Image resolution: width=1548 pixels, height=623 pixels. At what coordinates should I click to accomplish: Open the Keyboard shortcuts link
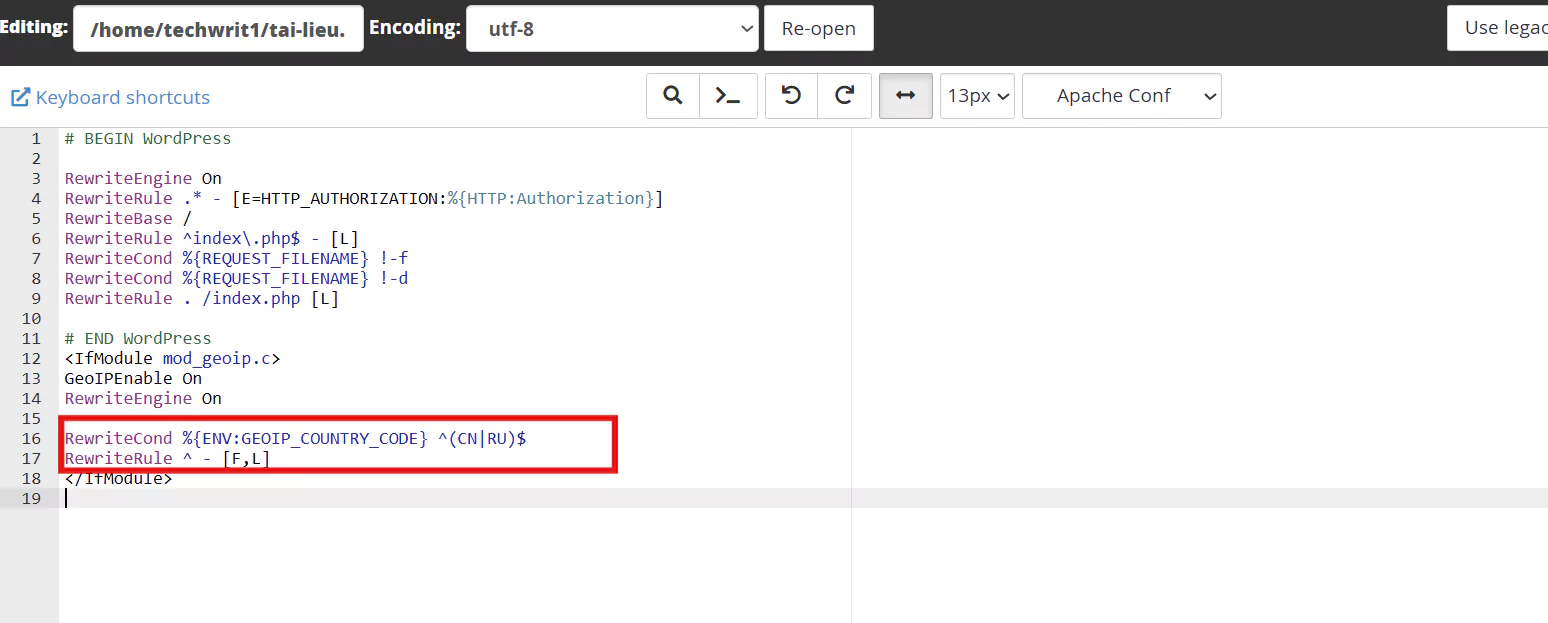pyautogui.click(x=111, y=97)
